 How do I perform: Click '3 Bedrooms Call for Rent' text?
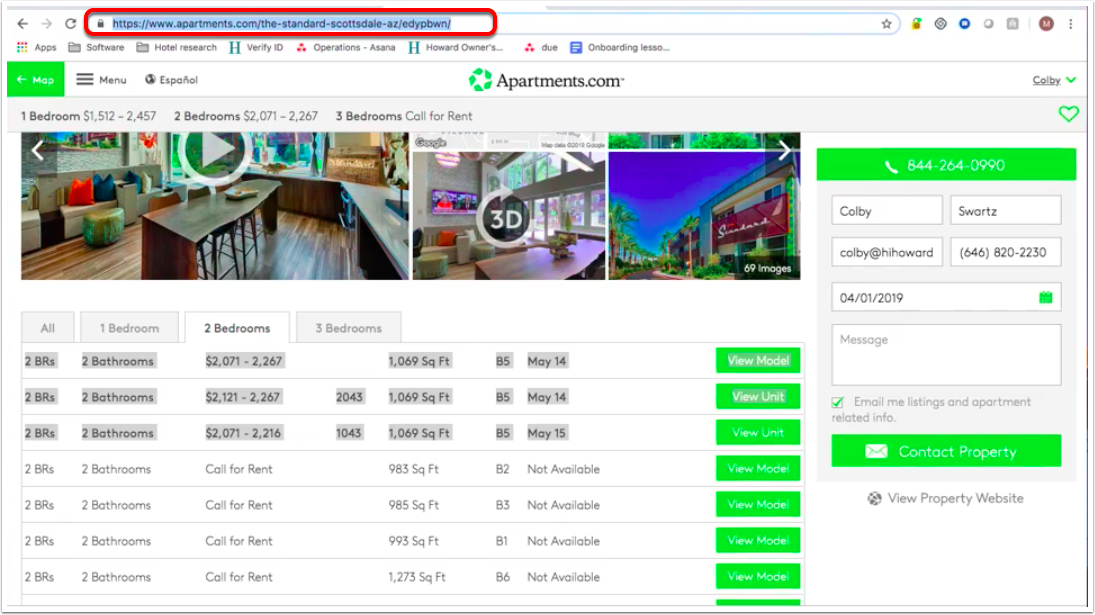[404, 116]
